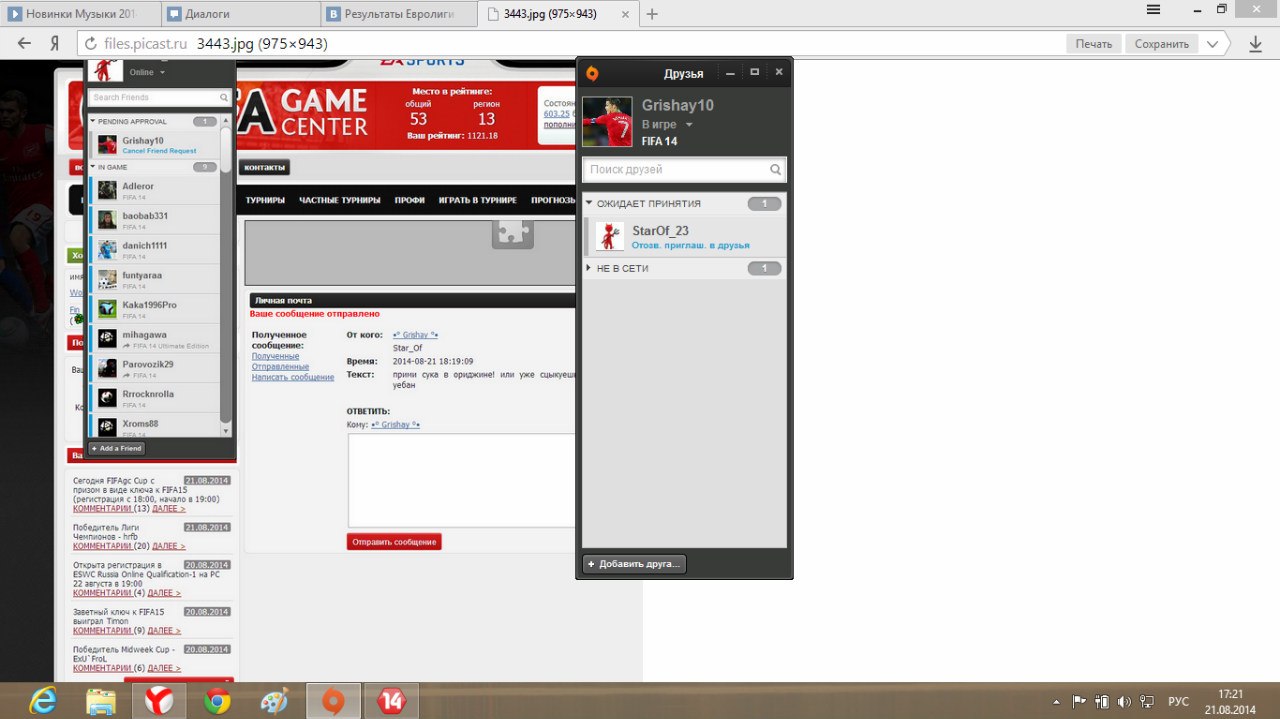Click Отозв. приглаш. в друзья link
Image resolution: width=1280 pixels, height=719 pixels.
coord(691,245)
